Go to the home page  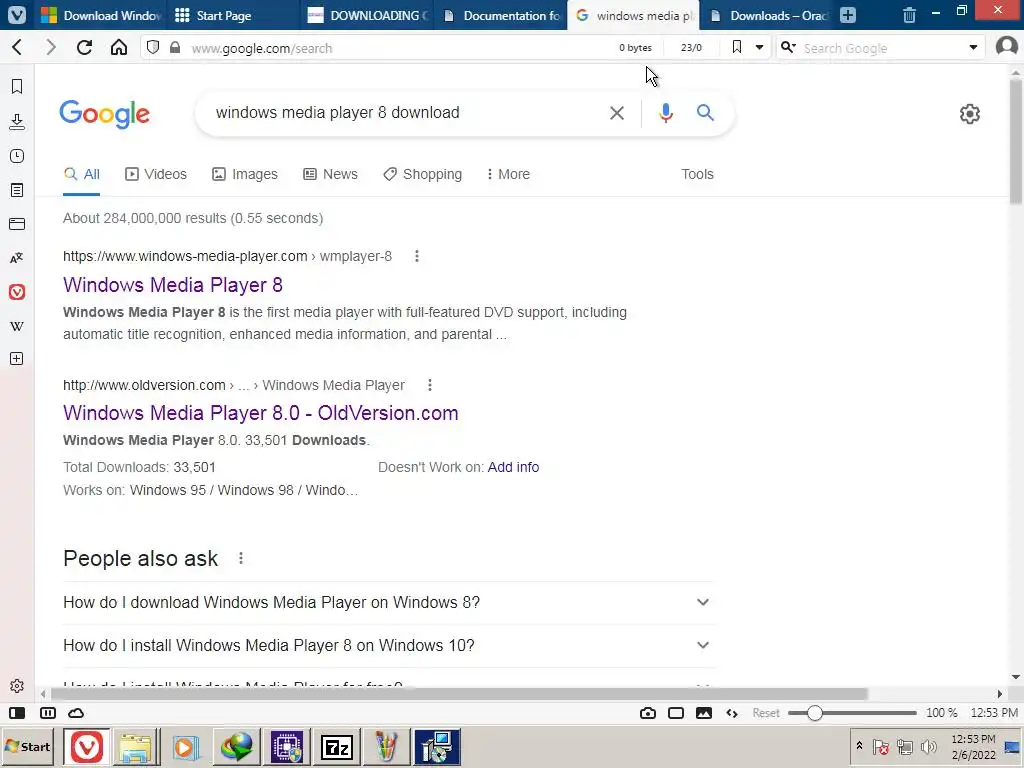[119, 47]
